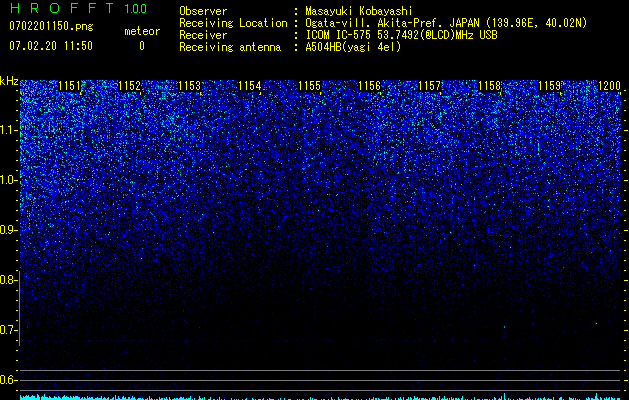This screenshot has height=400, width=629.
Task: Select the A504HB(yagi 4el) antenna text
Action: [353, 47]
